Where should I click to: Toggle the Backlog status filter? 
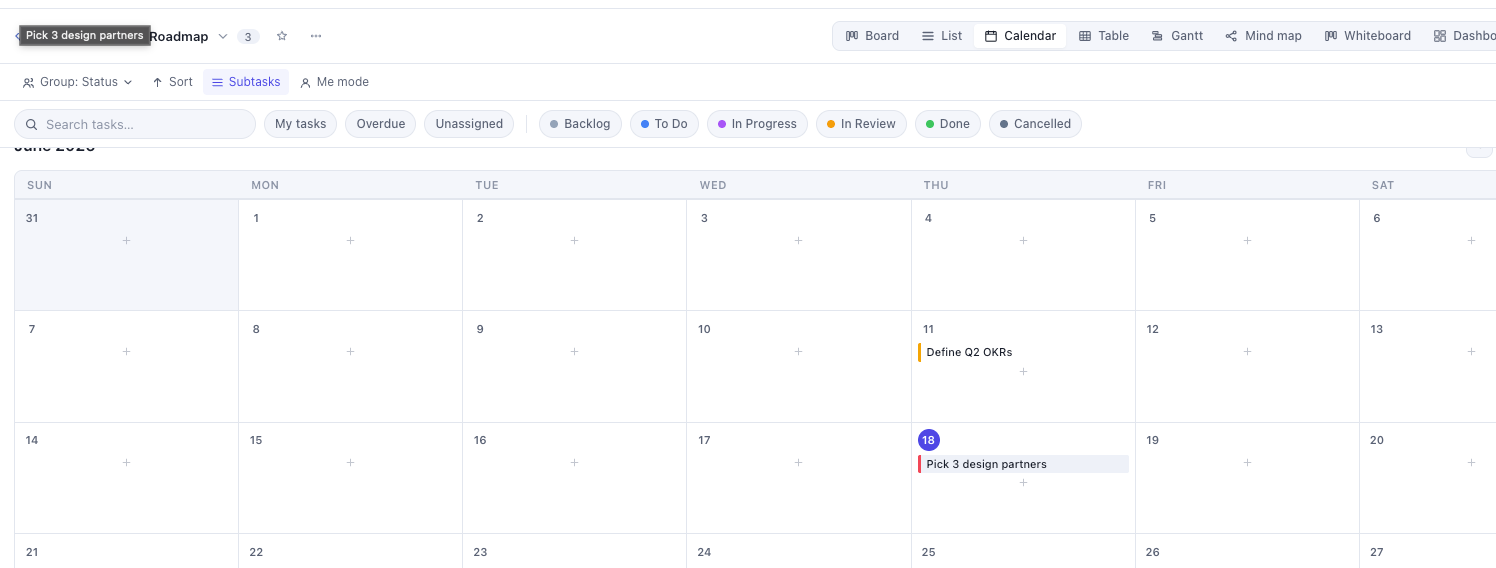click(580, 124)
